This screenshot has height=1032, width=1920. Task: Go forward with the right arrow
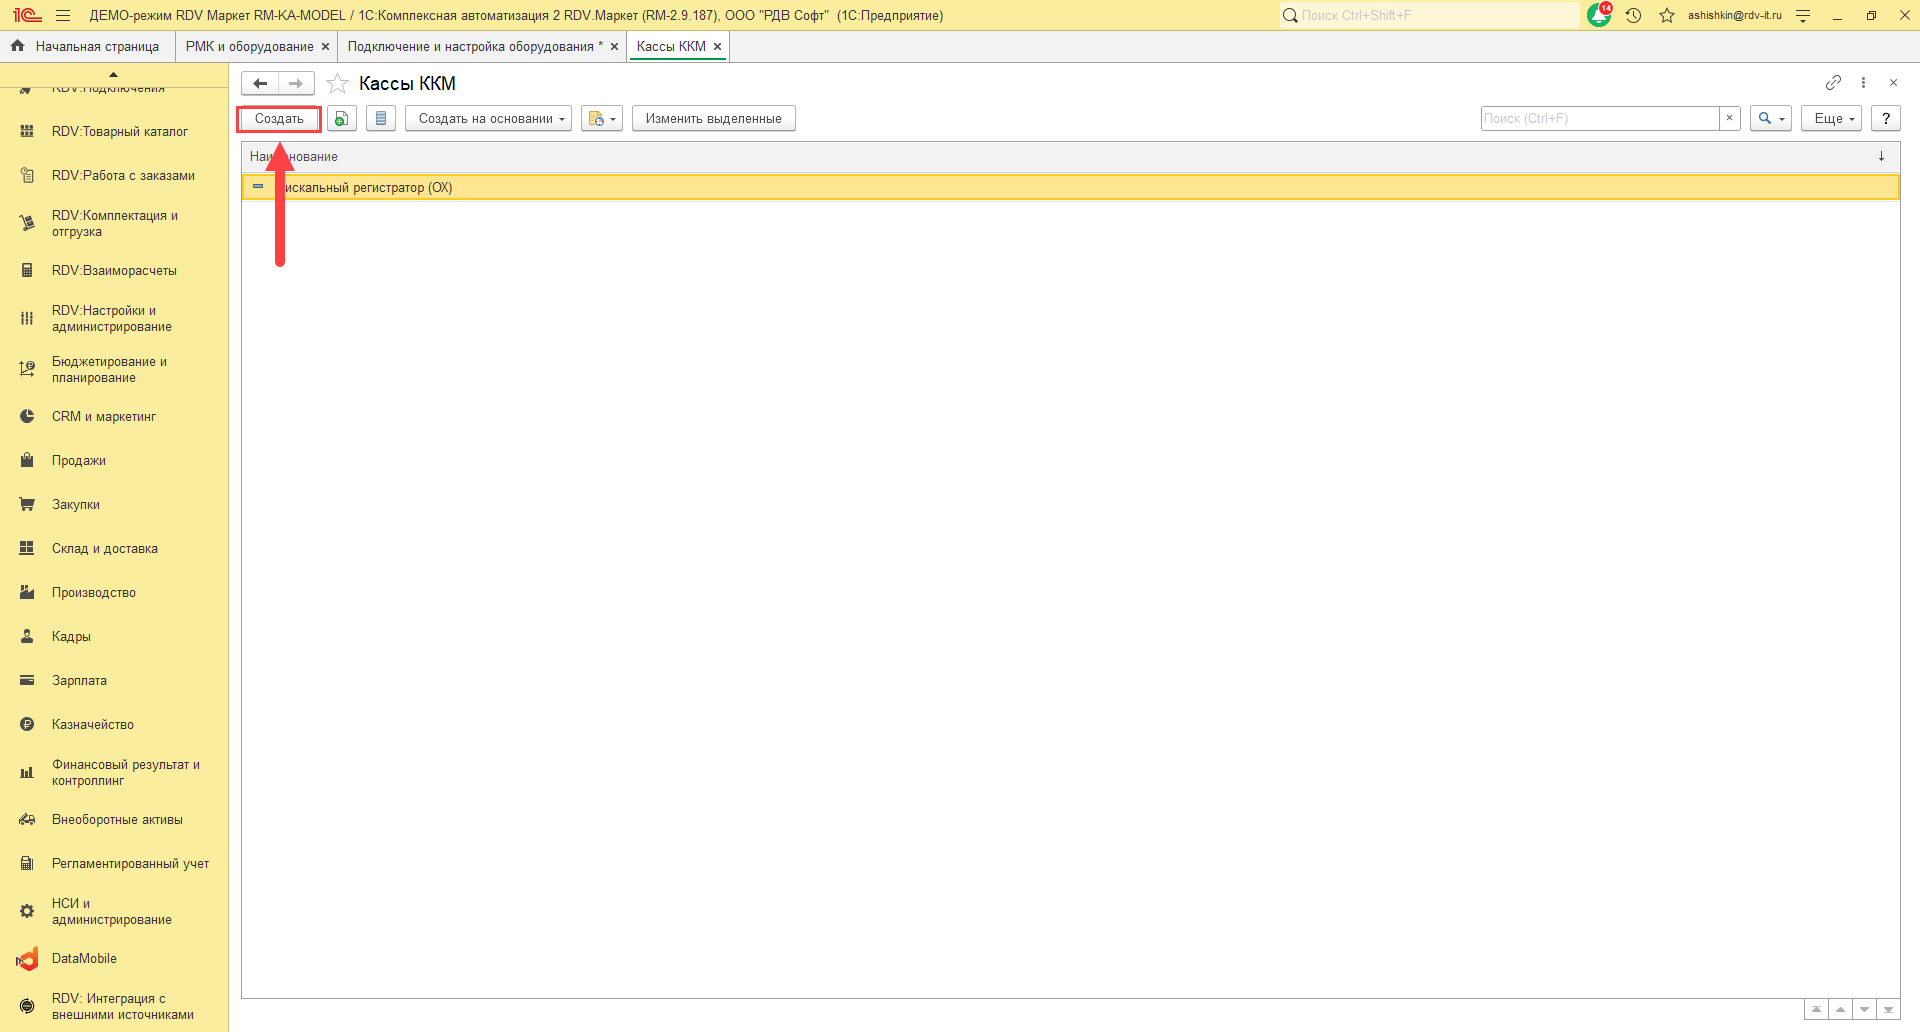coord(296,83)
